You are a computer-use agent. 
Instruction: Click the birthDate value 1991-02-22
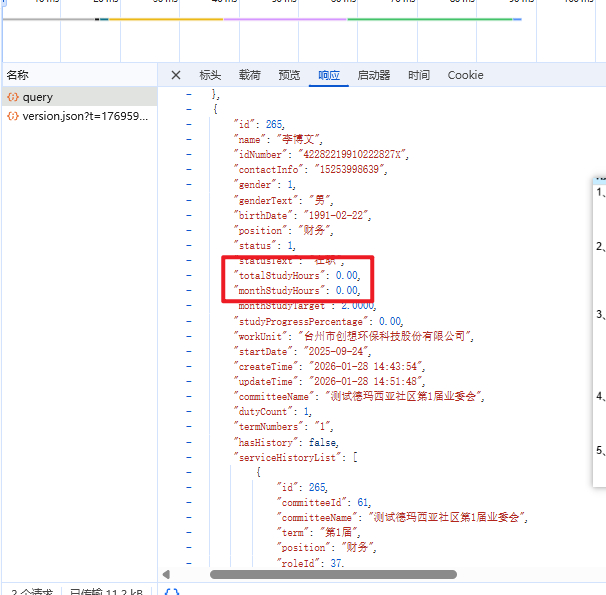336,216
